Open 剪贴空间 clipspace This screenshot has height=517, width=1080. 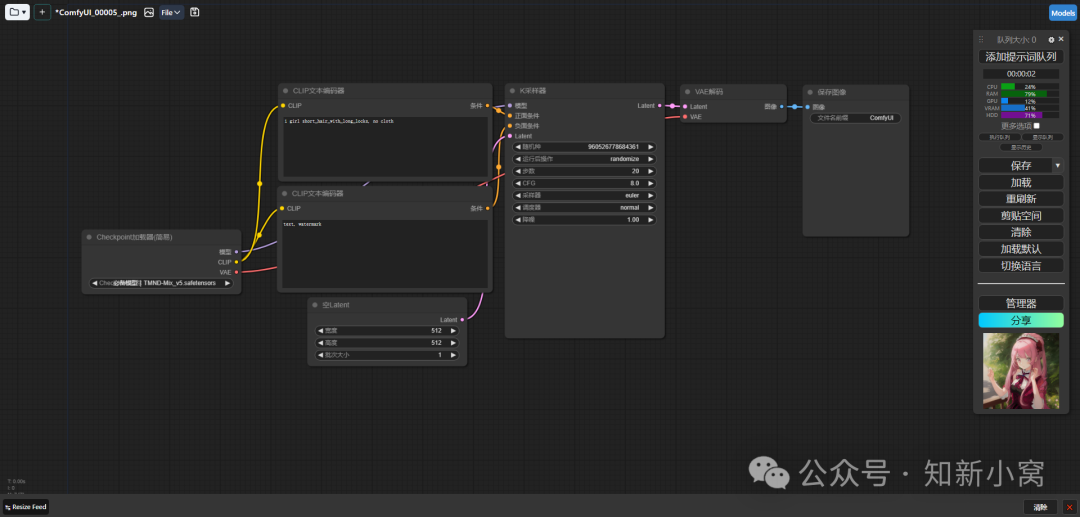(1021, 215)
